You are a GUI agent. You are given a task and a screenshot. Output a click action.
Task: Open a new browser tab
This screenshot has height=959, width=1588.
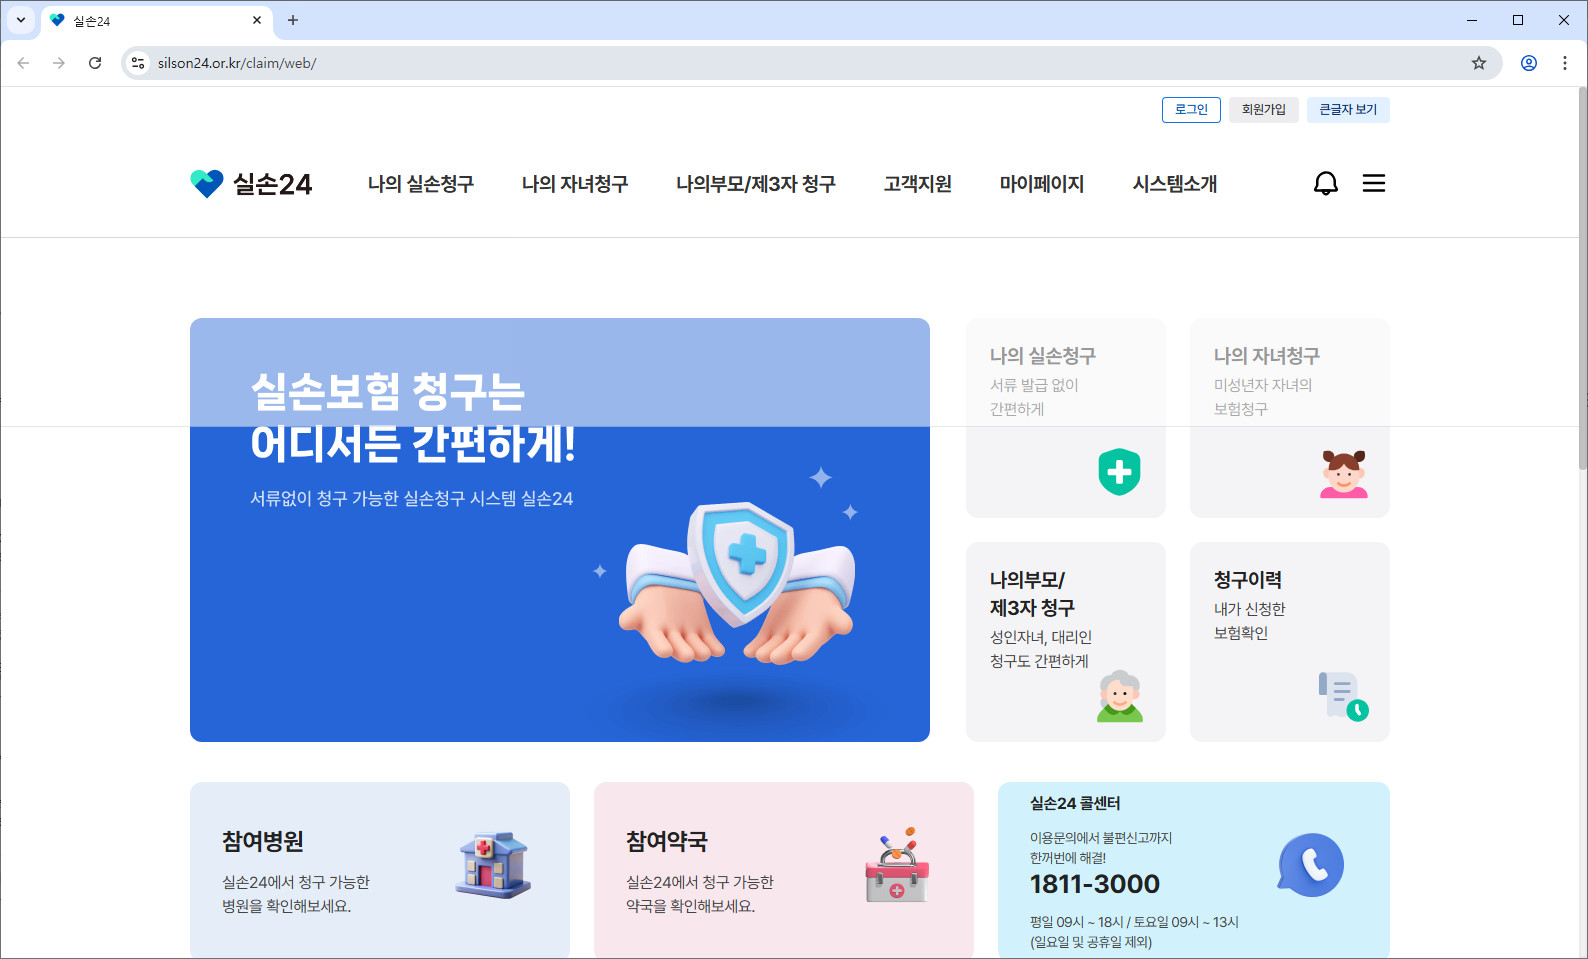pyautogui.click(x=293, y=20)
